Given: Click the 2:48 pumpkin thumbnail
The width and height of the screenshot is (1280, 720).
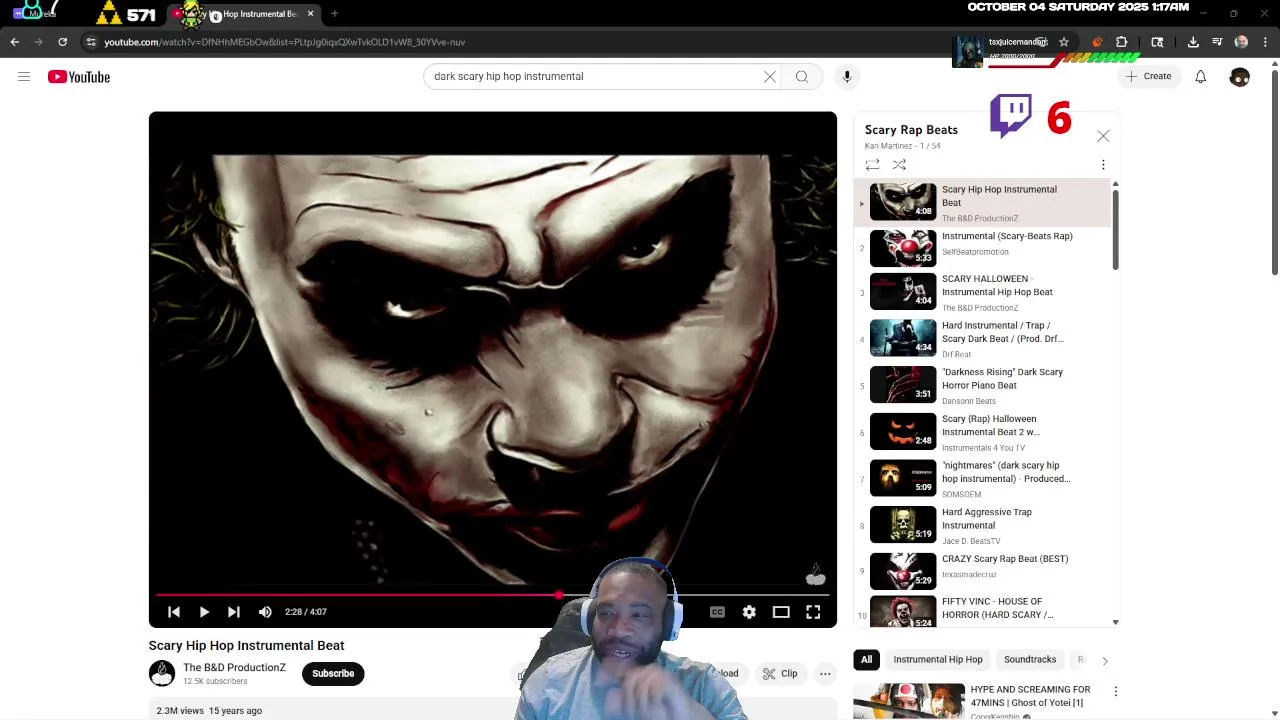Looking at the screenshot, I should click(903, 432).
